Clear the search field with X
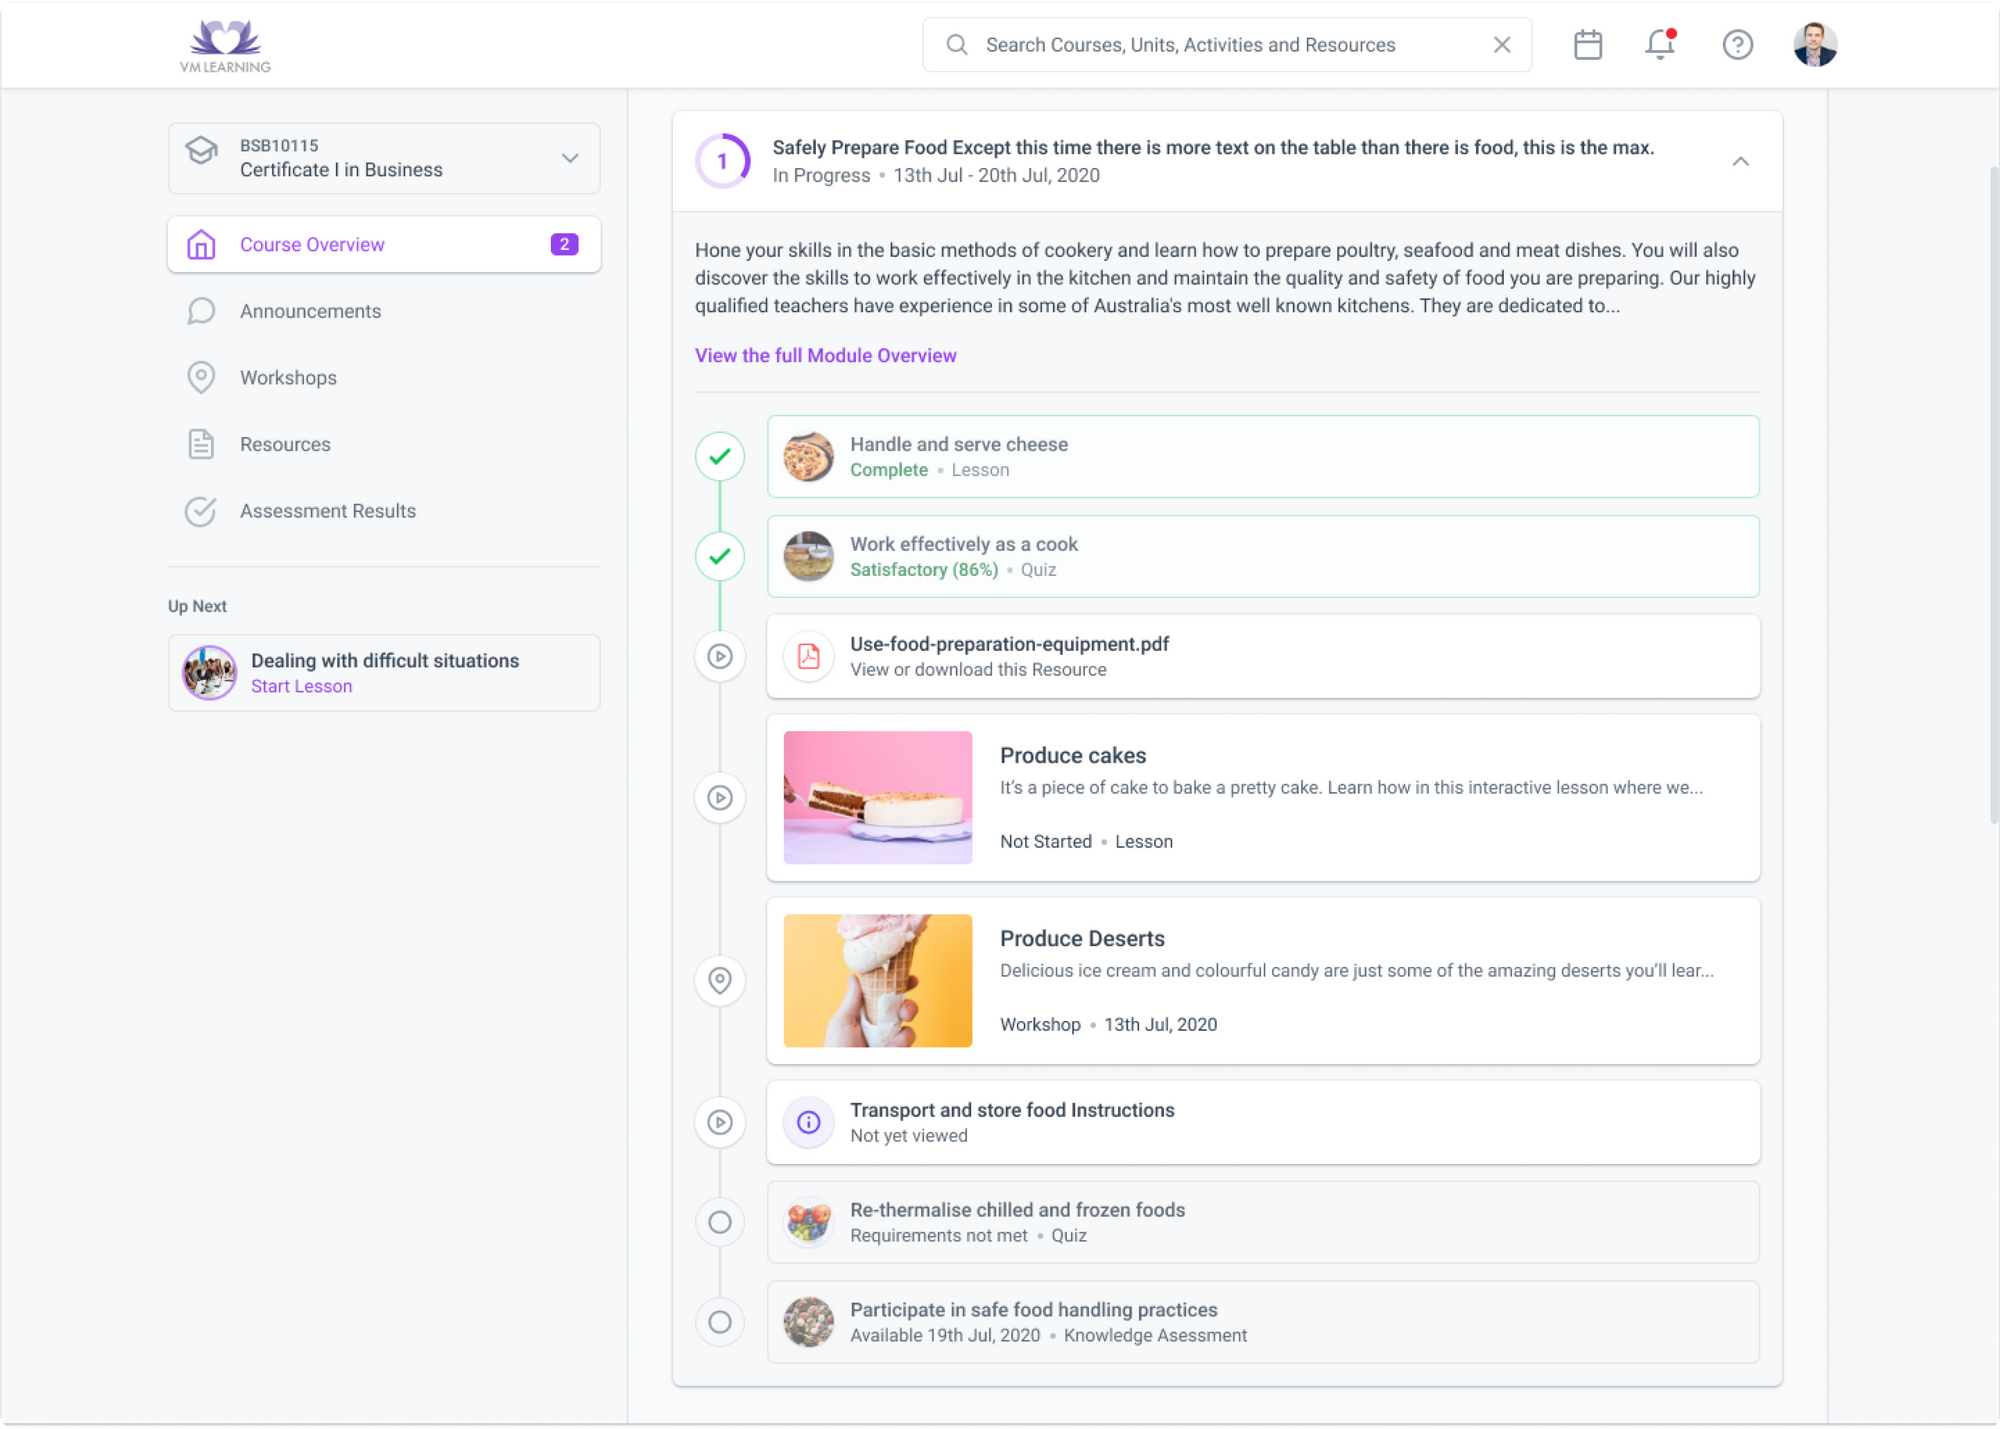Viewport: 2000px width, 1429px height. click(1501, 45)
